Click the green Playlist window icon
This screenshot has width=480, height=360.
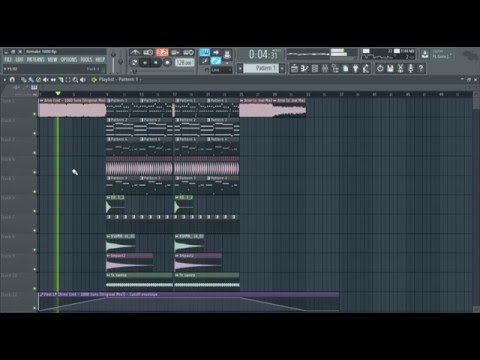[94, 80]
